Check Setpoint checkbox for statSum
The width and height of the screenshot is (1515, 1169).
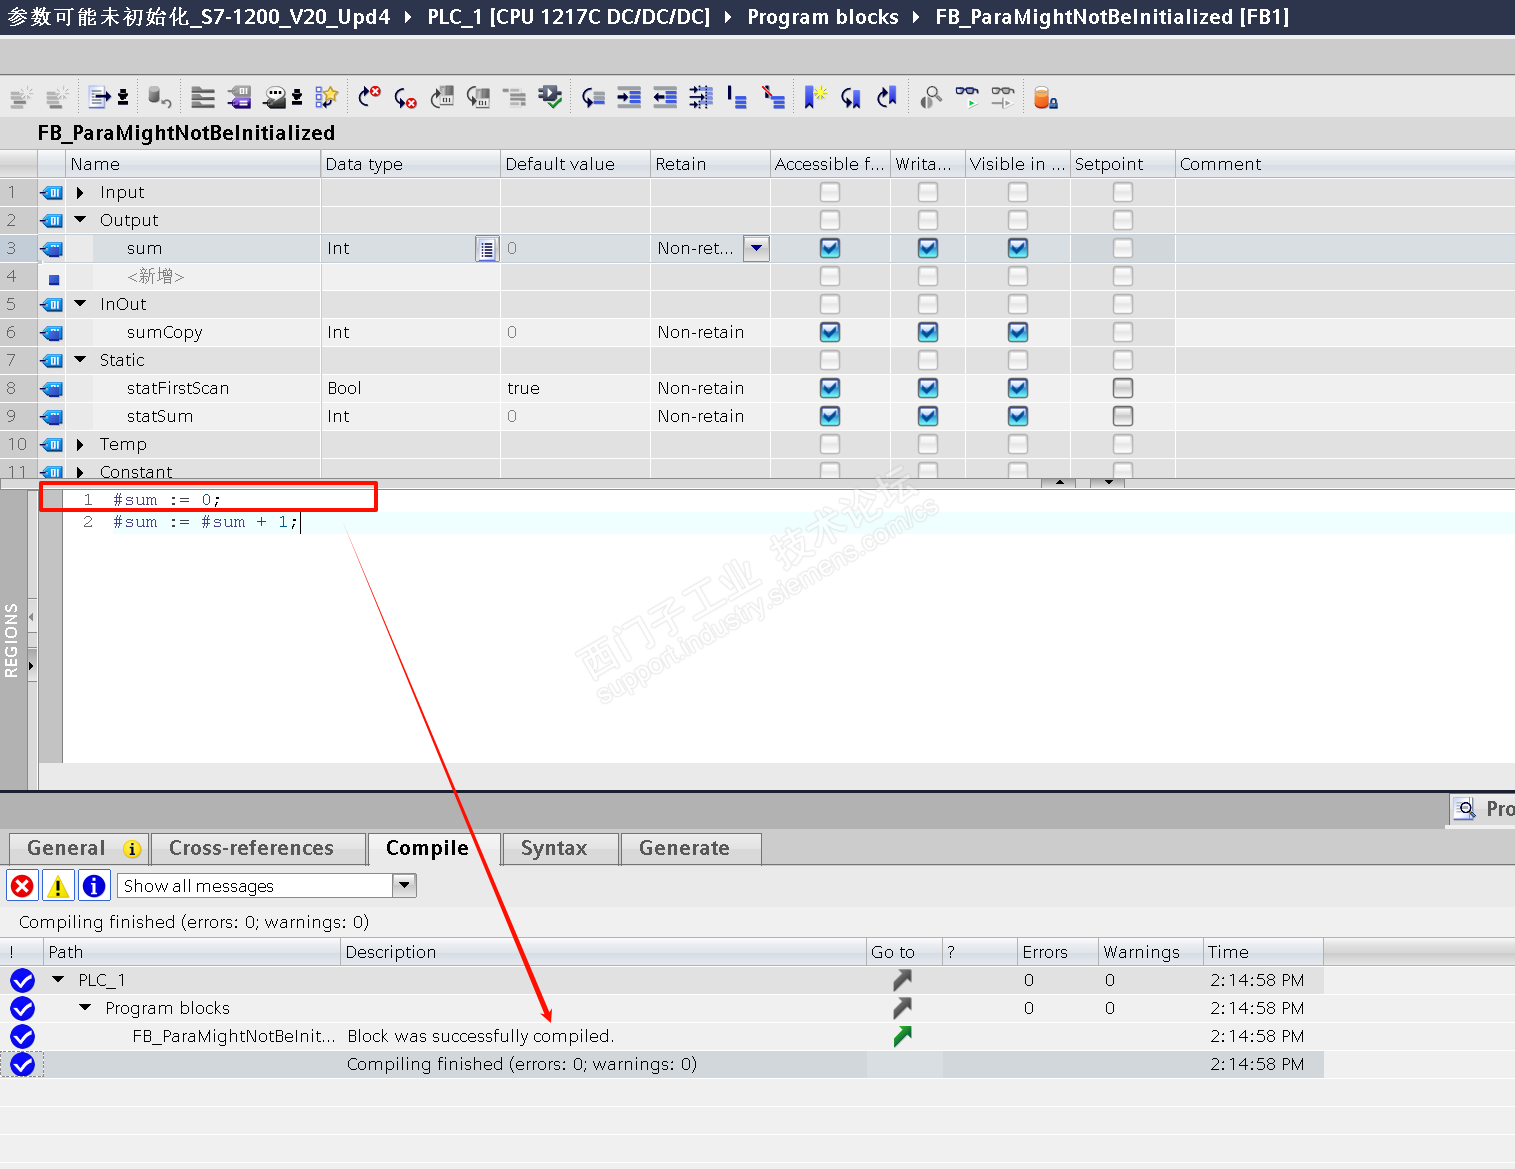pos(1123,416)
